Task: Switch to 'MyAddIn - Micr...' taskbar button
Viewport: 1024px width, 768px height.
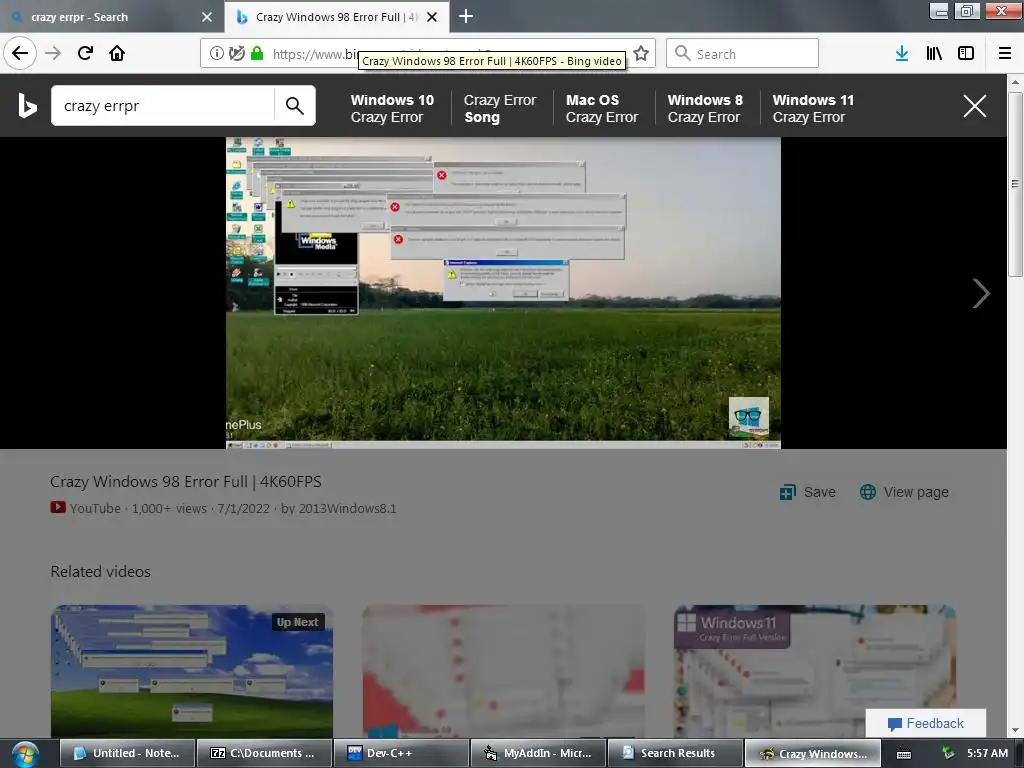Action: (539, 754)
